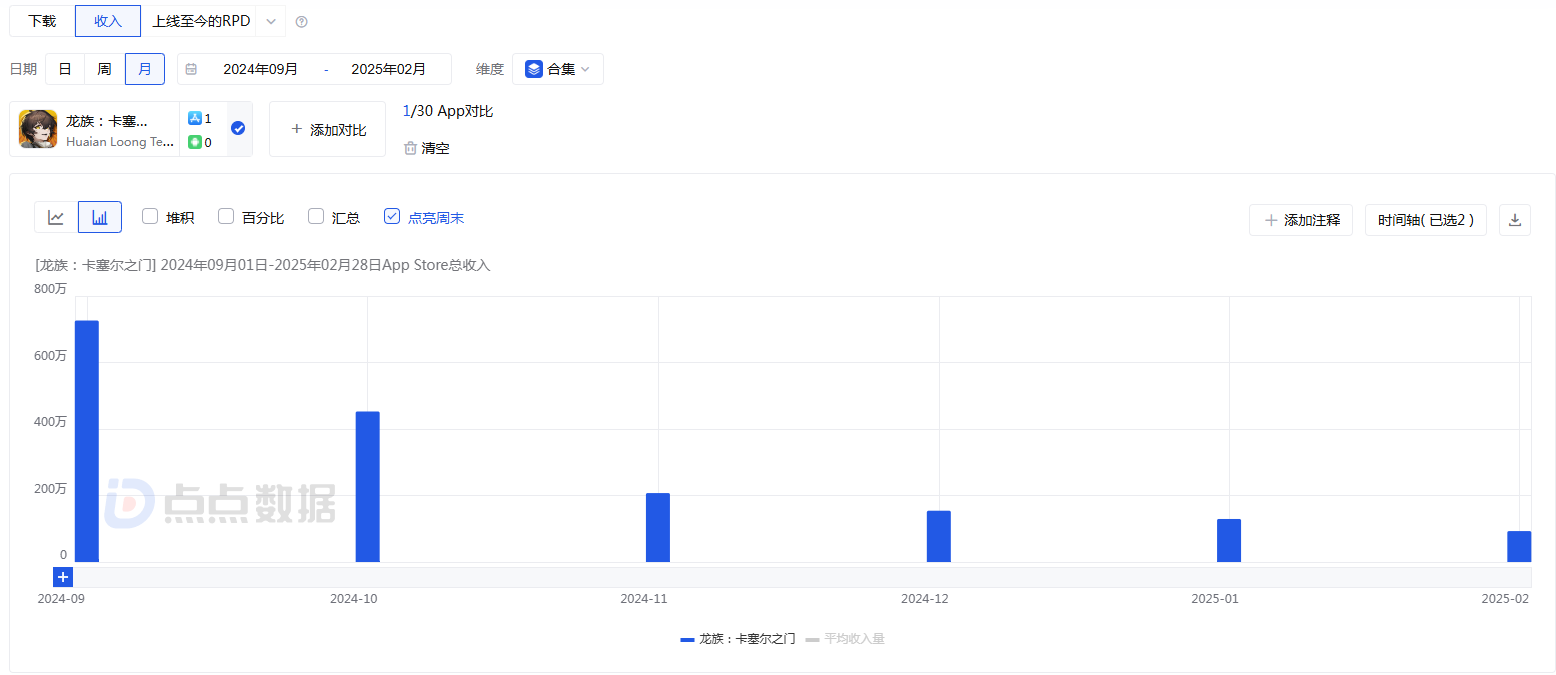Select the bar chart view icon
This screenshot has width=1556, height=675.
click(x=100, y=217)
